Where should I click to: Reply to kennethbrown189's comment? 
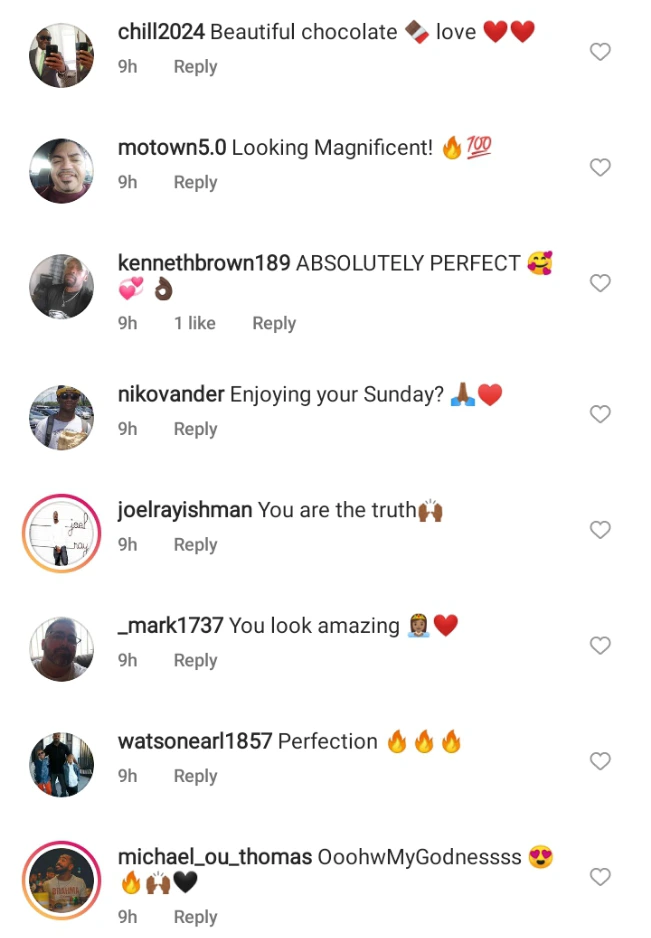[274, 323]
